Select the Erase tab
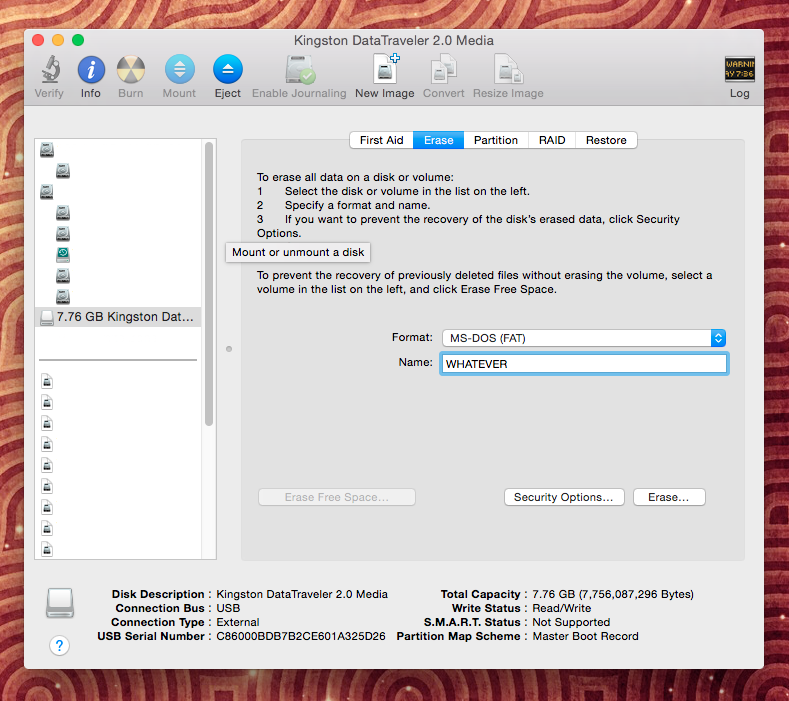789x701 pixels. point(438,140)
